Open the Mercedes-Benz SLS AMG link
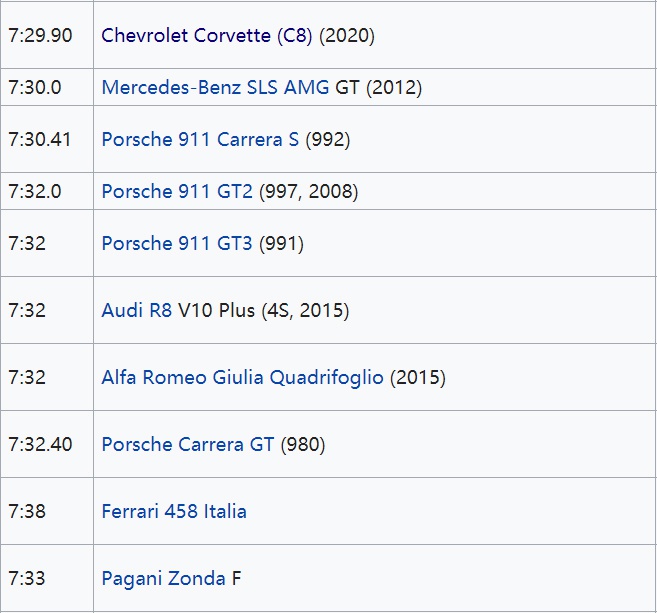Viewport: 657px width, 613px height. click(x=215, y=87)
